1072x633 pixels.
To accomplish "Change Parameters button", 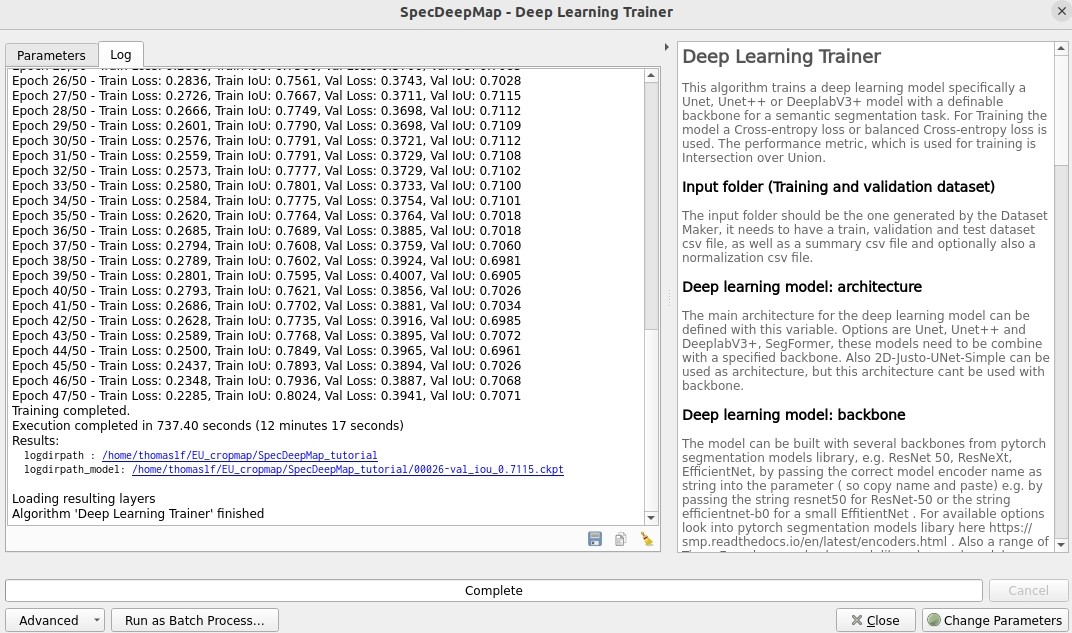I will click(x=995, y=620).
